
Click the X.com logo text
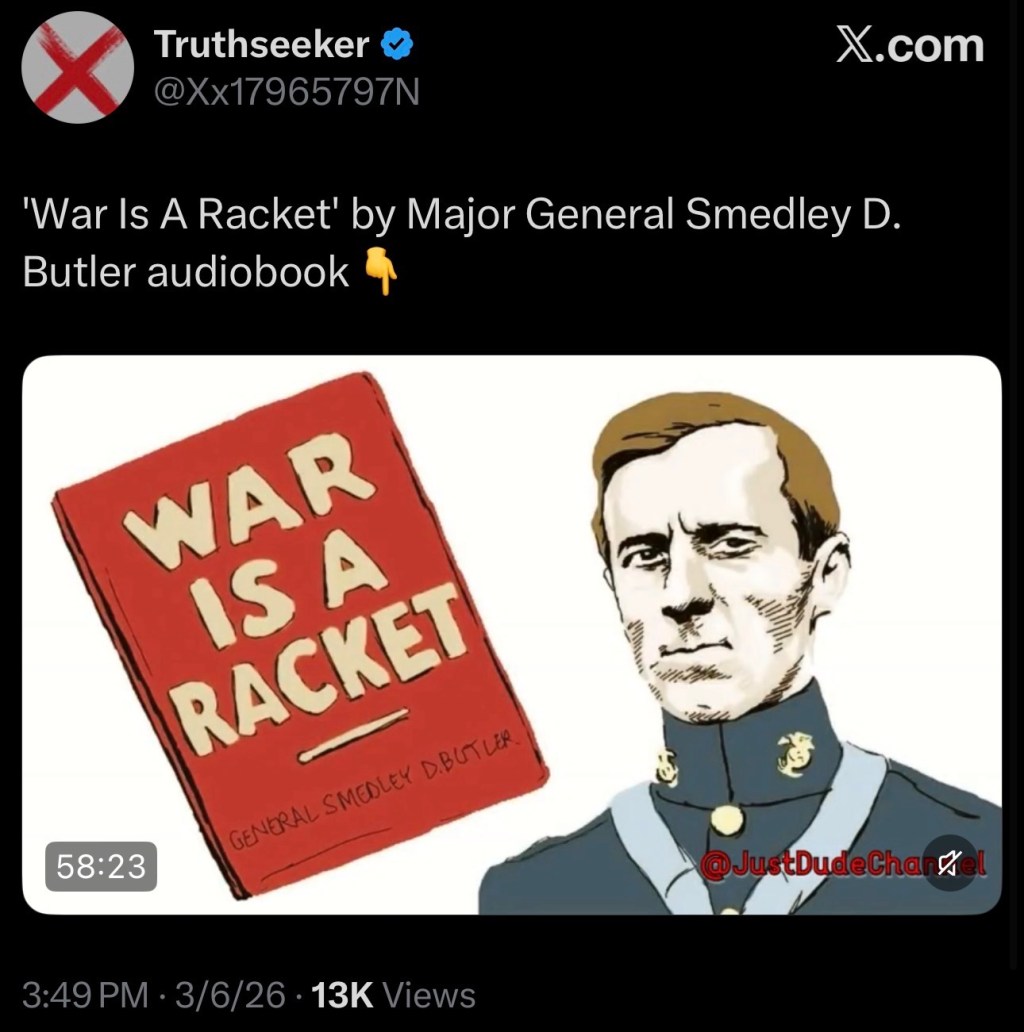coord(909,46)
